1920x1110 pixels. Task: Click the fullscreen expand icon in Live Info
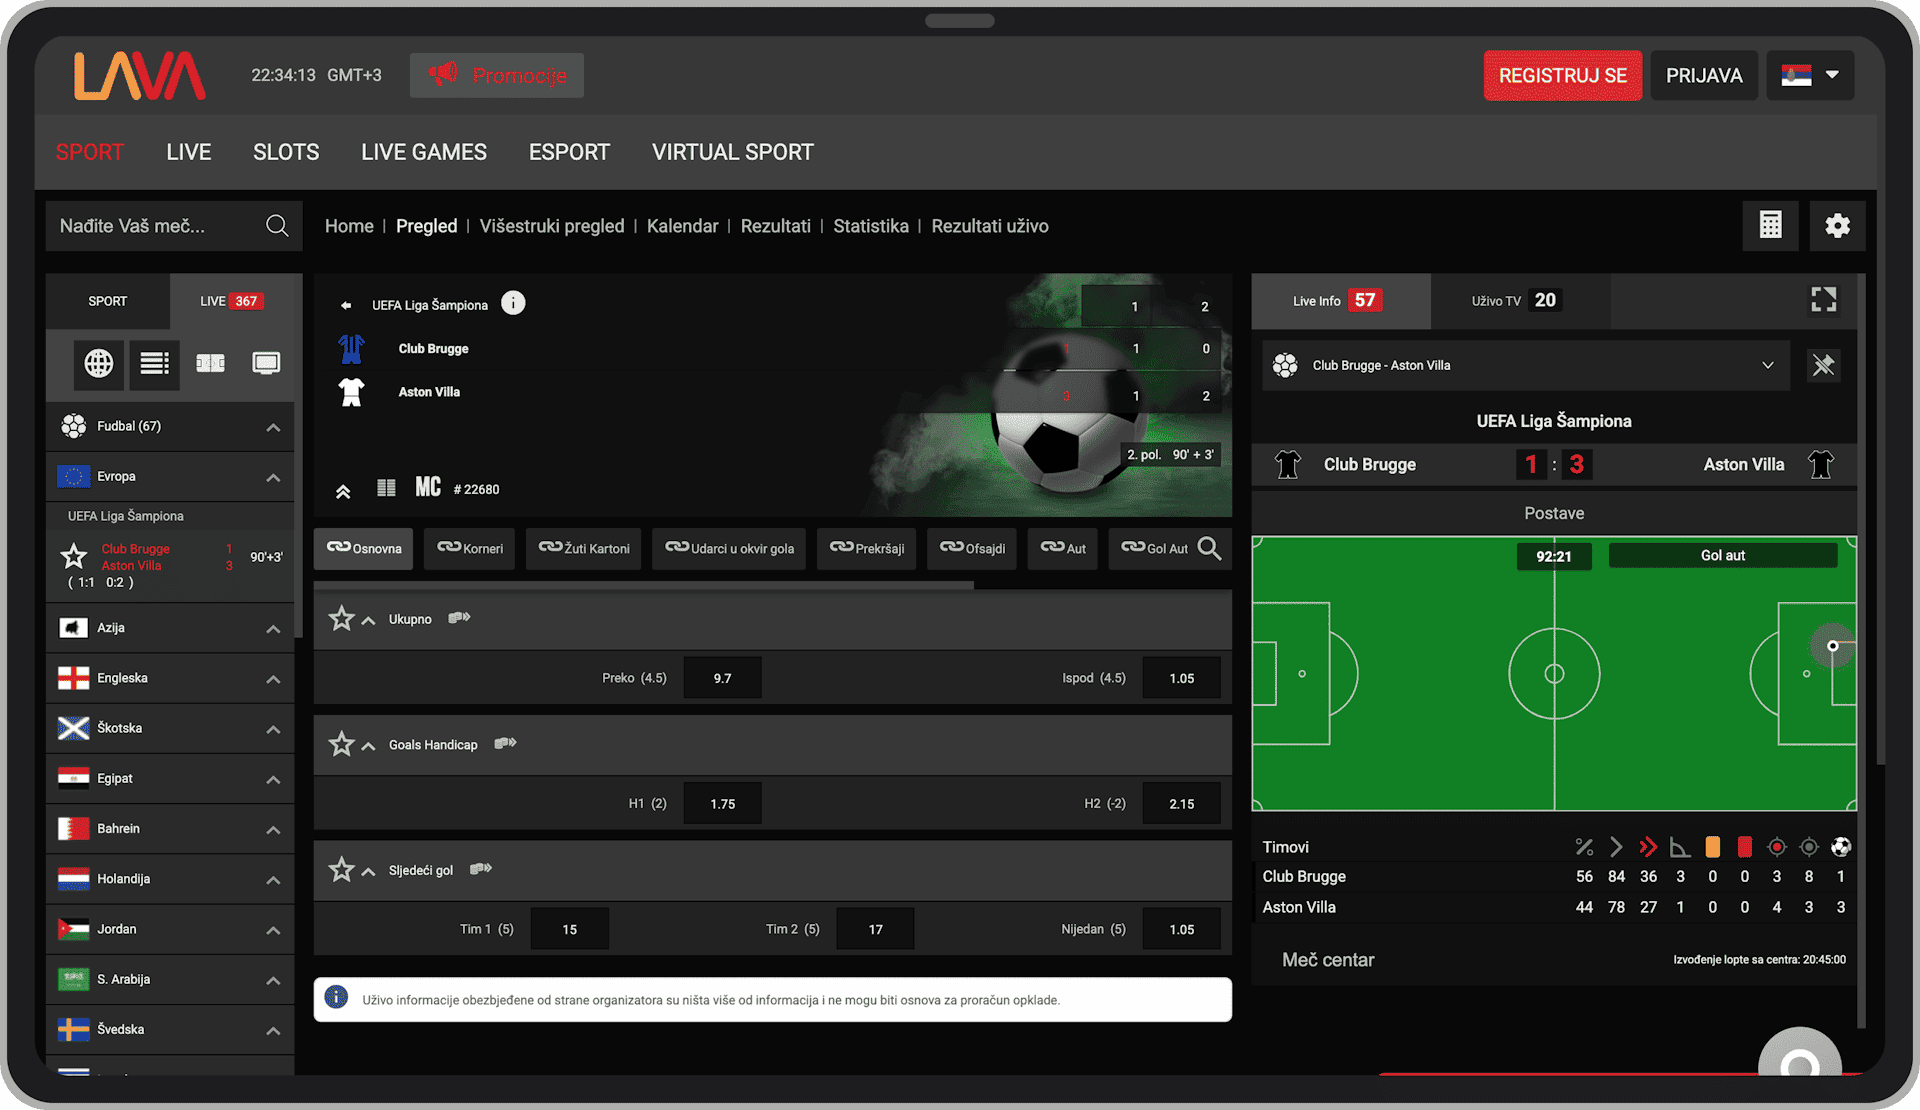click(1823, 300)
